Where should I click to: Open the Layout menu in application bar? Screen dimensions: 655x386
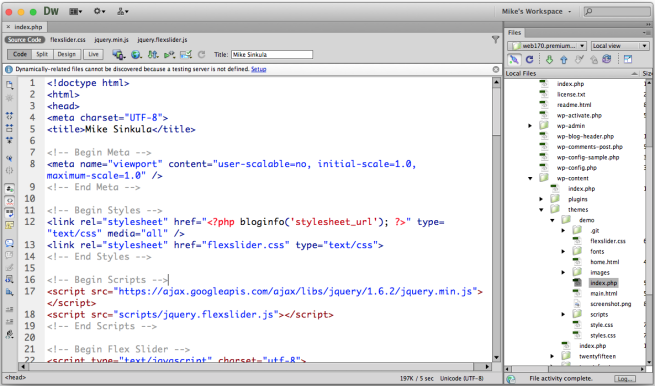coord(76,12)
